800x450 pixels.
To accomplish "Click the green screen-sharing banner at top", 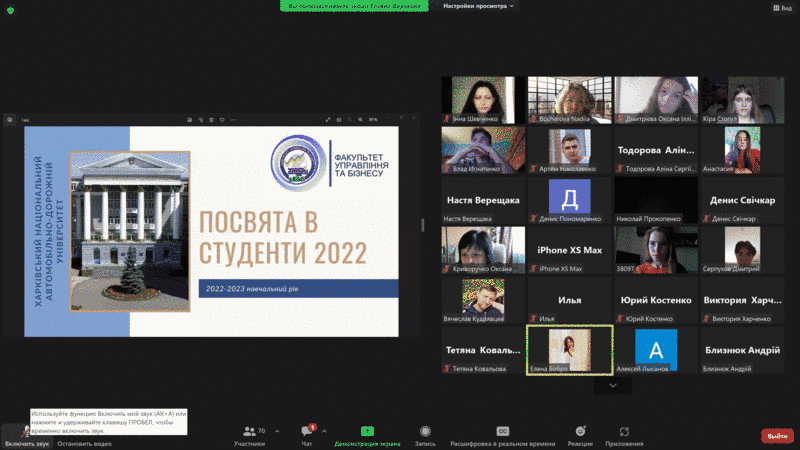I will [354, 5].
